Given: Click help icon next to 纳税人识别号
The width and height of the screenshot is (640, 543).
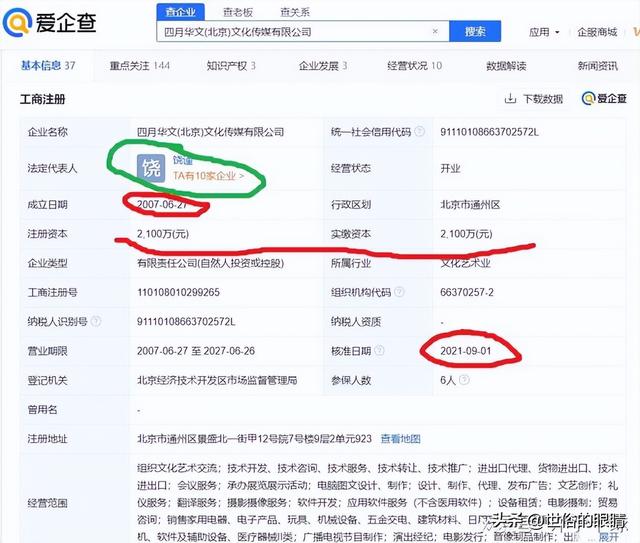Looking at the screenshot, I should tap(96, 321).
